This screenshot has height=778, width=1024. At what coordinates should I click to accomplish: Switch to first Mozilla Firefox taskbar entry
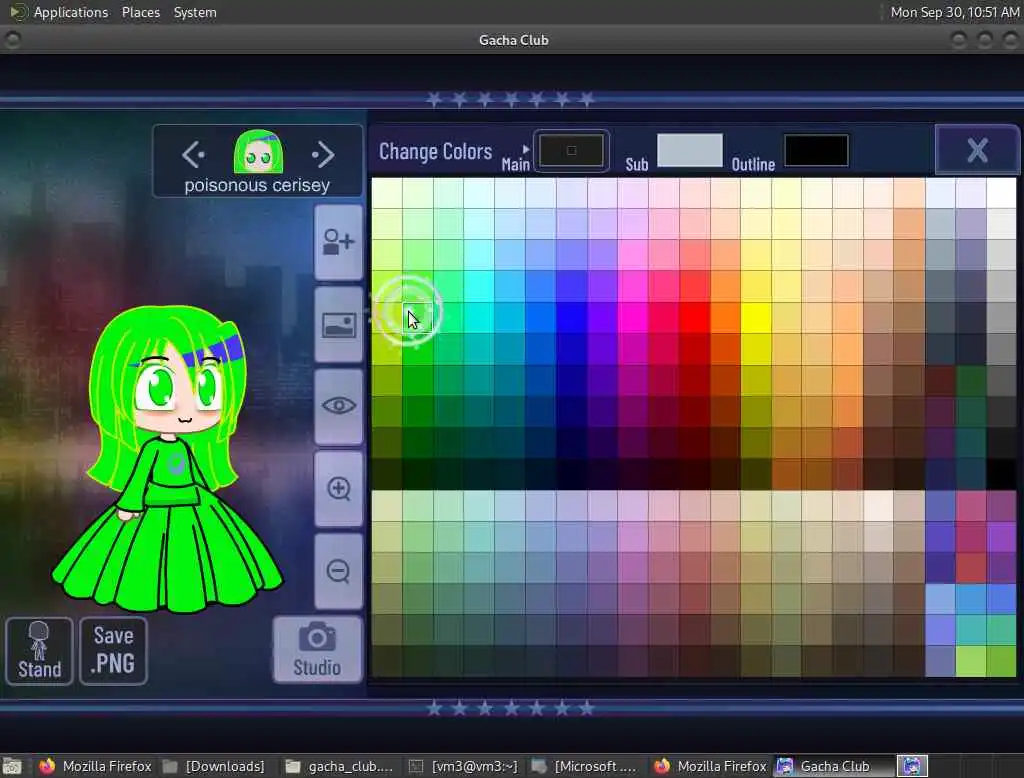[x=95, y=766]
